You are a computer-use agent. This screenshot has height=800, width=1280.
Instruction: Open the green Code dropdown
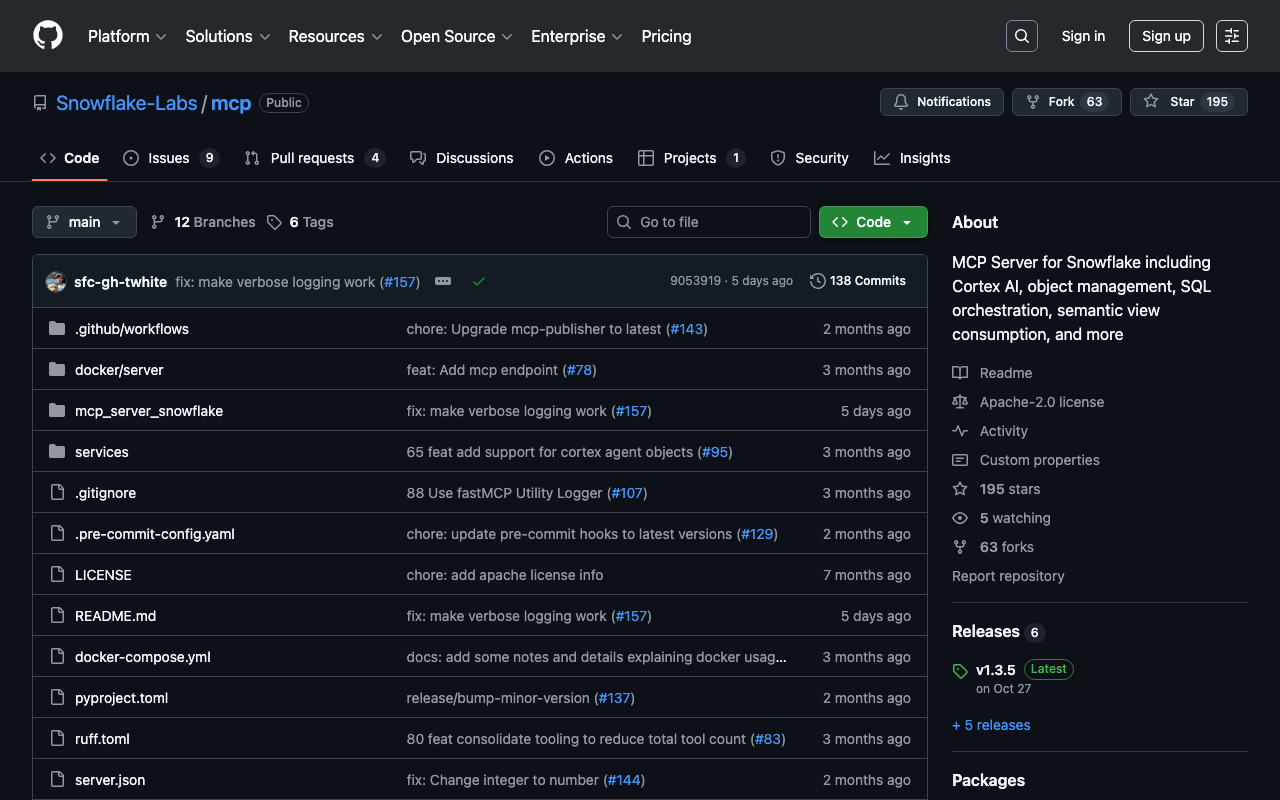(872, 222)
